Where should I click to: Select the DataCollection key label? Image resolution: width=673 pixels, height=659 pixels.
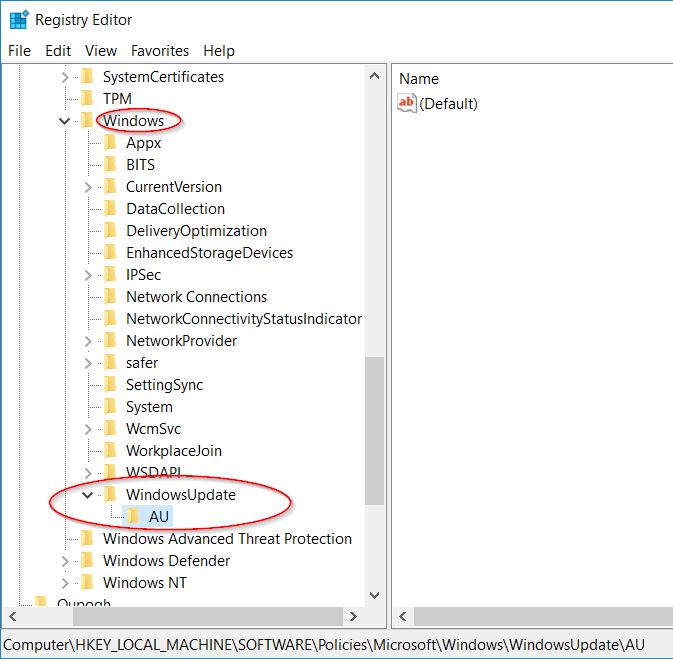click(x=176, y=209)
